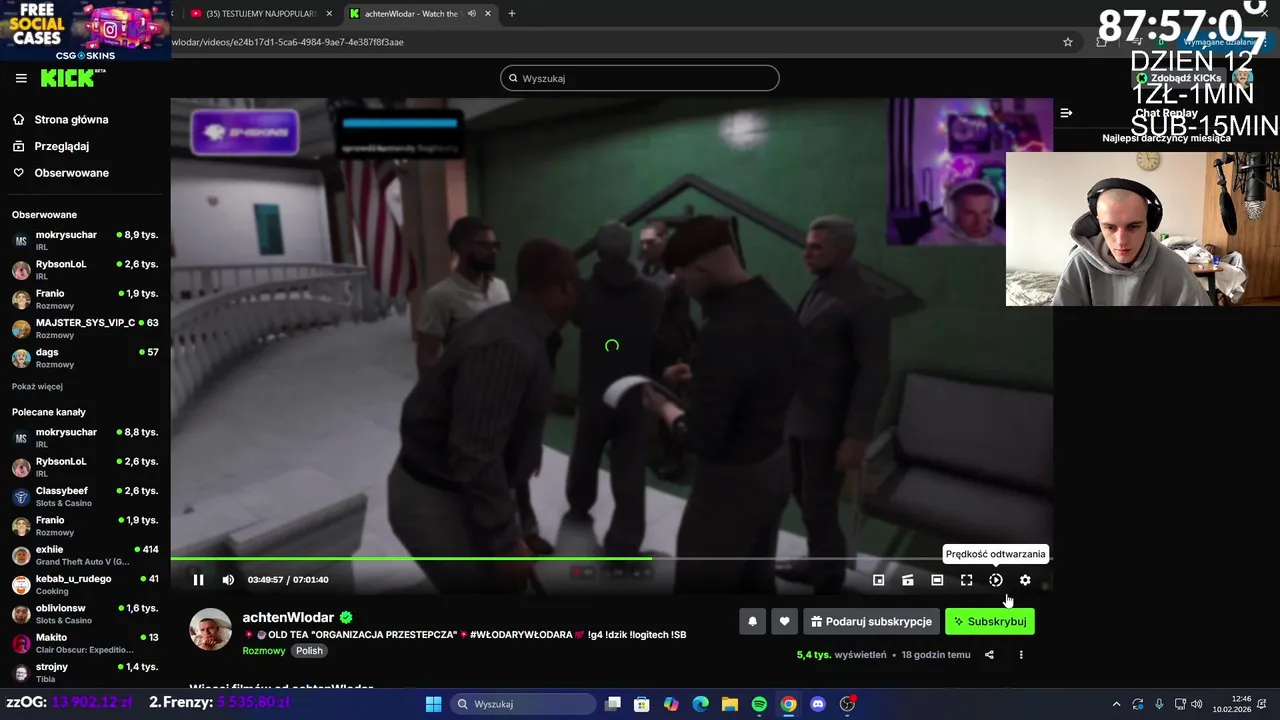Open MAJSTER_SYS_VIP_C channel
This screenshot has width=1280, height=720.
pyautogui.click(x=85, y=329)
